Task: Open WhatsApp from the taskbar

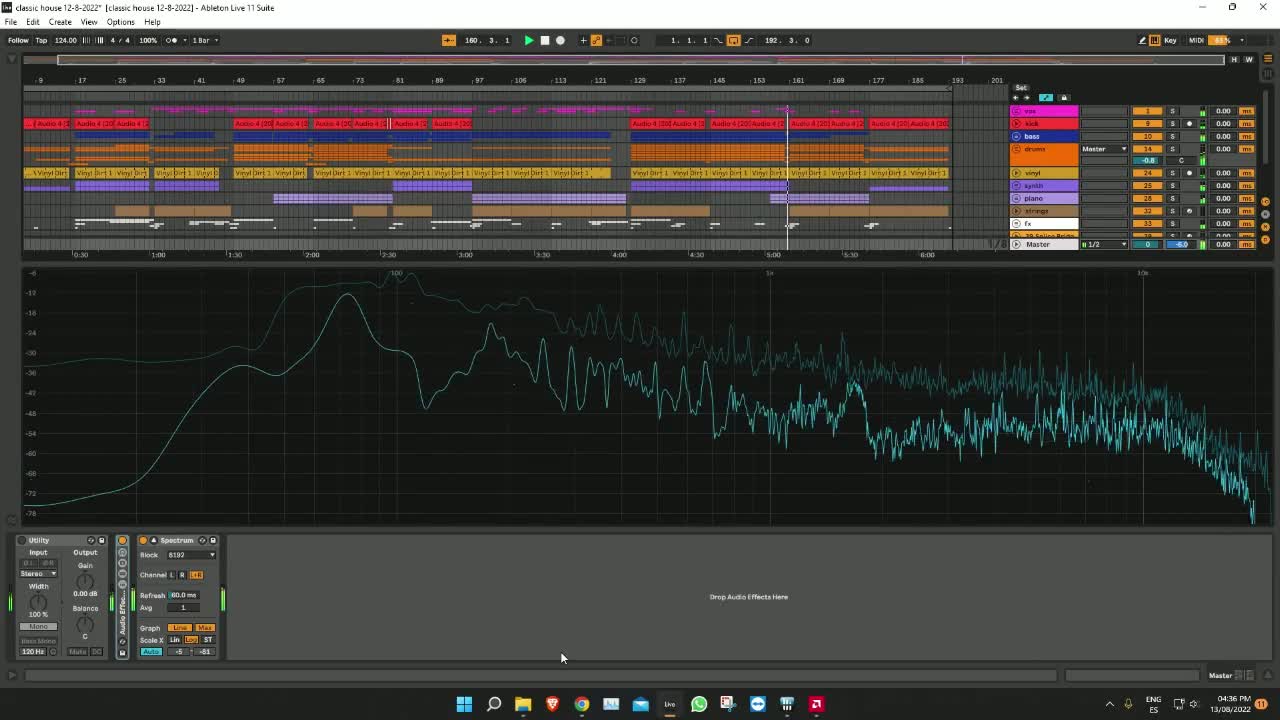Action: (699, 704)
